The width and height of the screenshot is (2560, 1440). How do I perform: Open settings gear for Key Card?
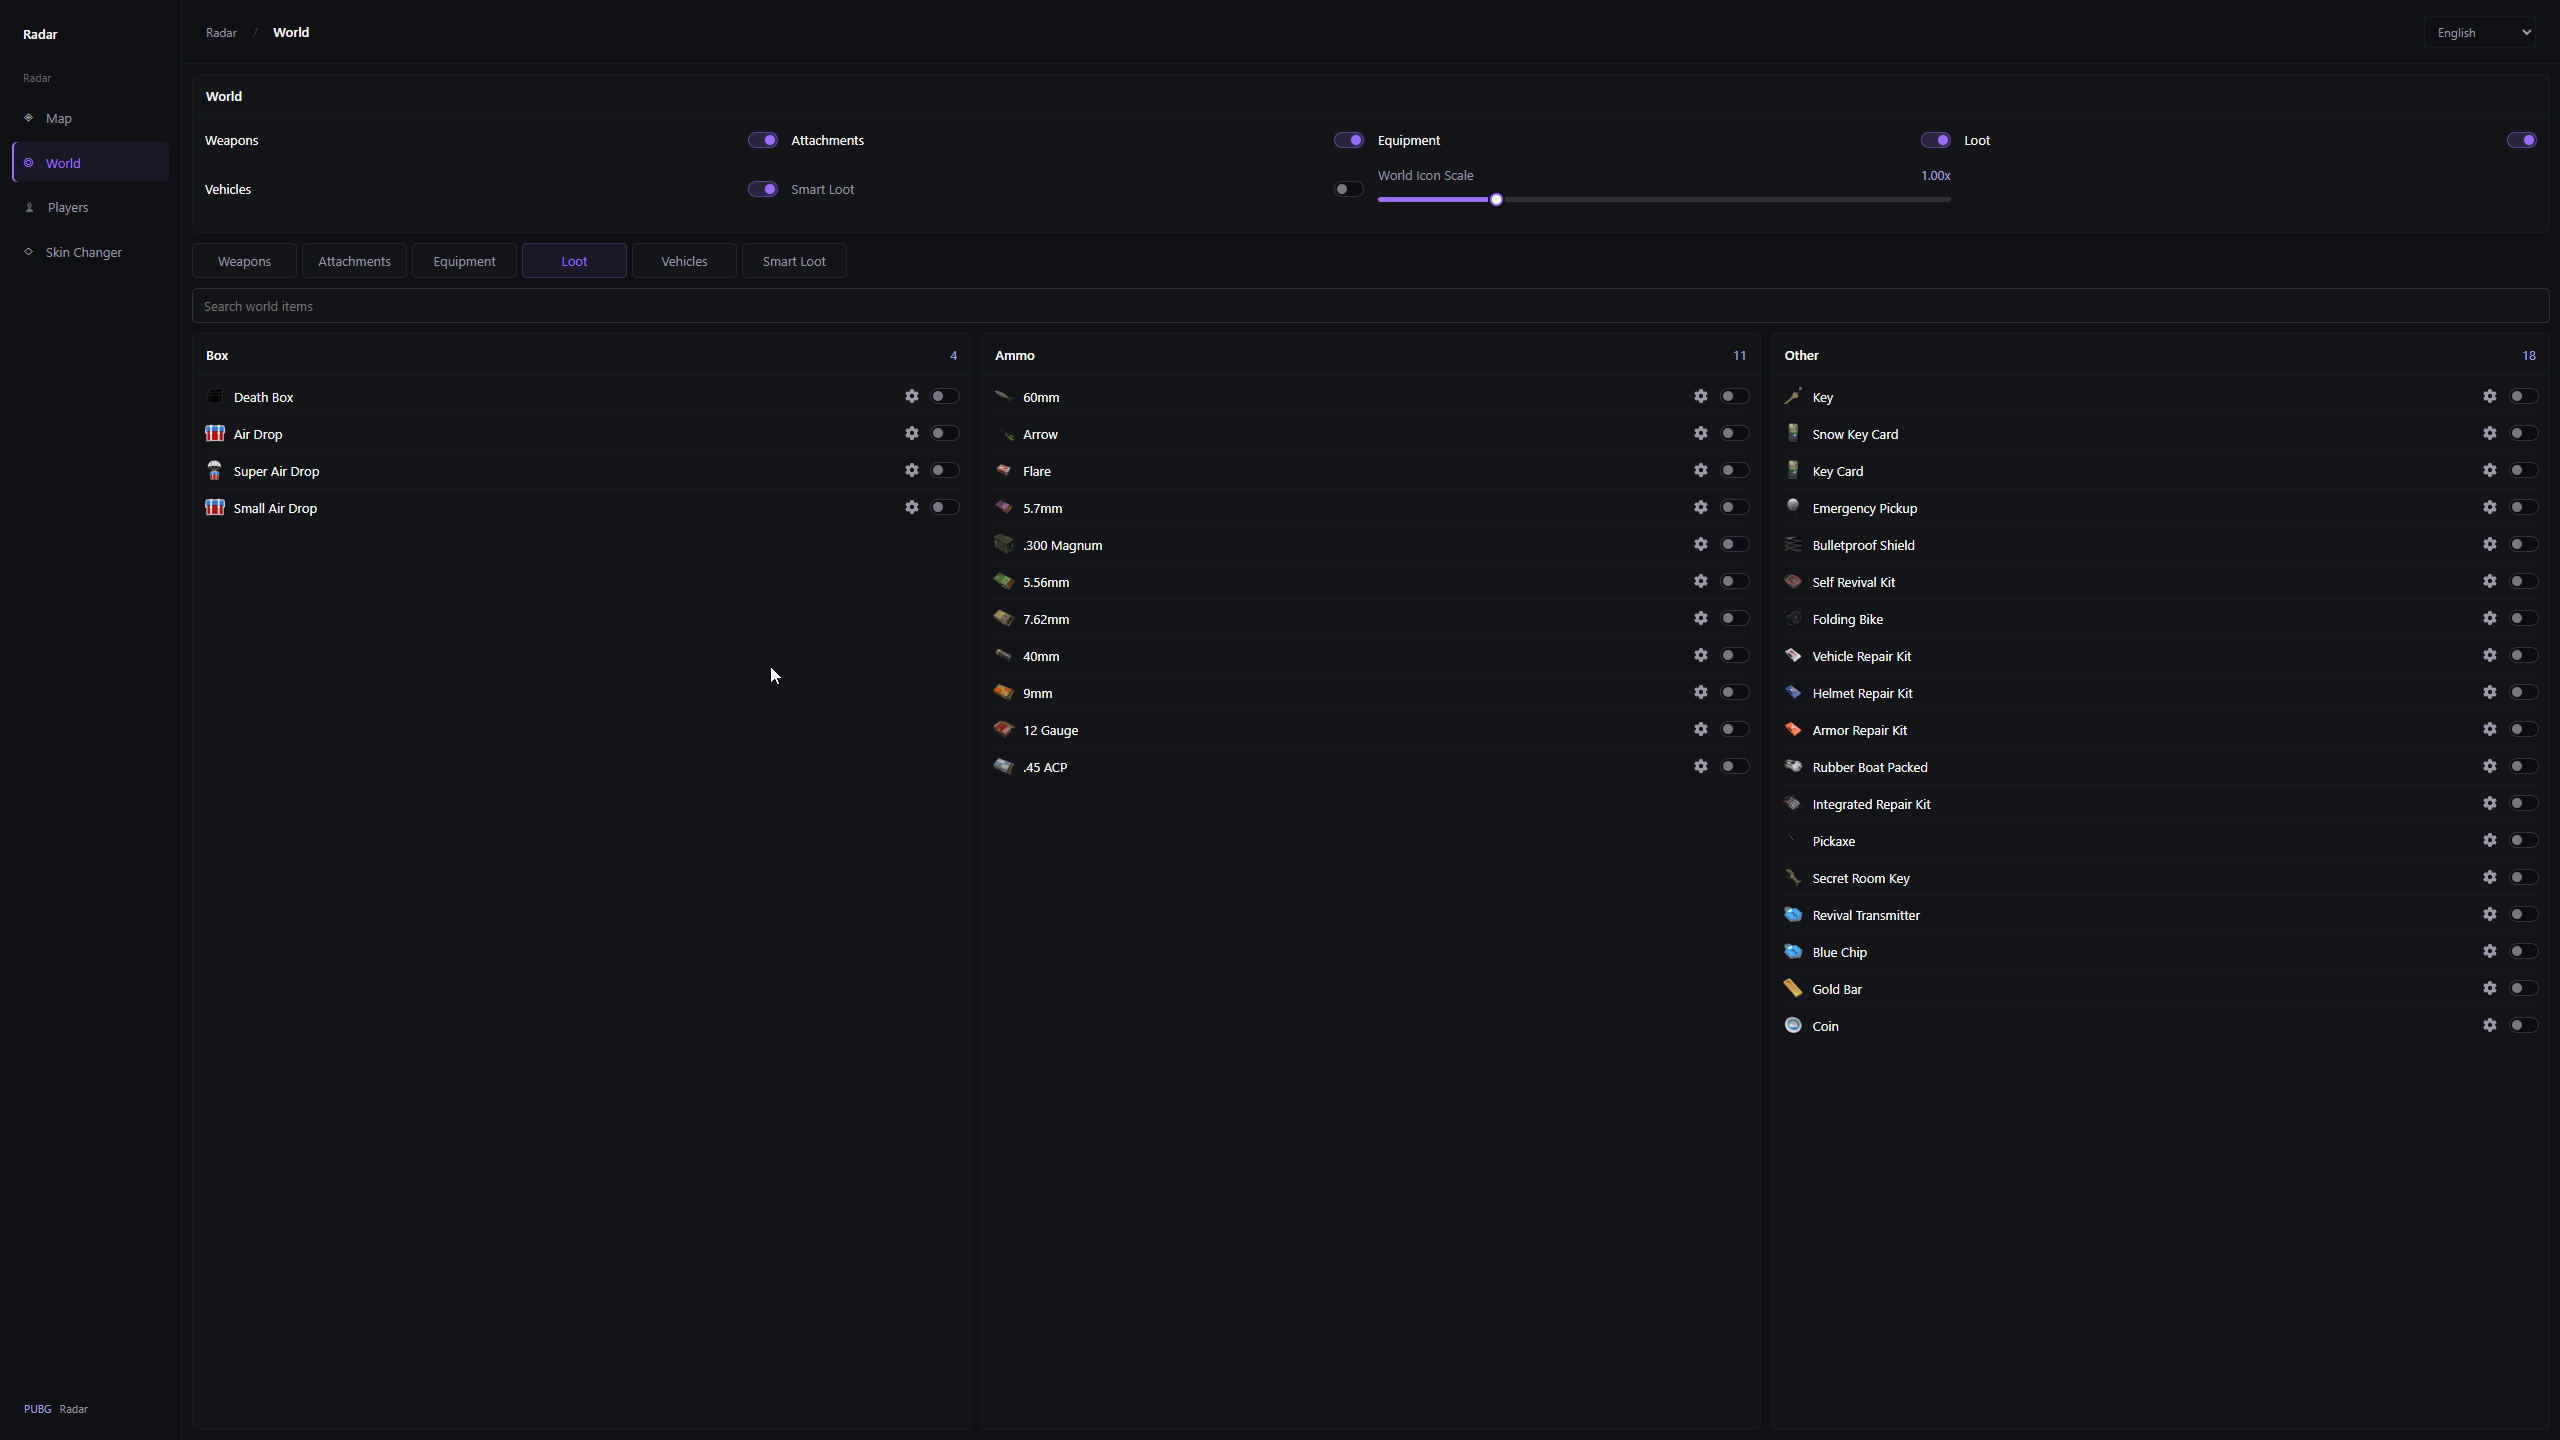pyautogui.click(x=2489, y=470)
